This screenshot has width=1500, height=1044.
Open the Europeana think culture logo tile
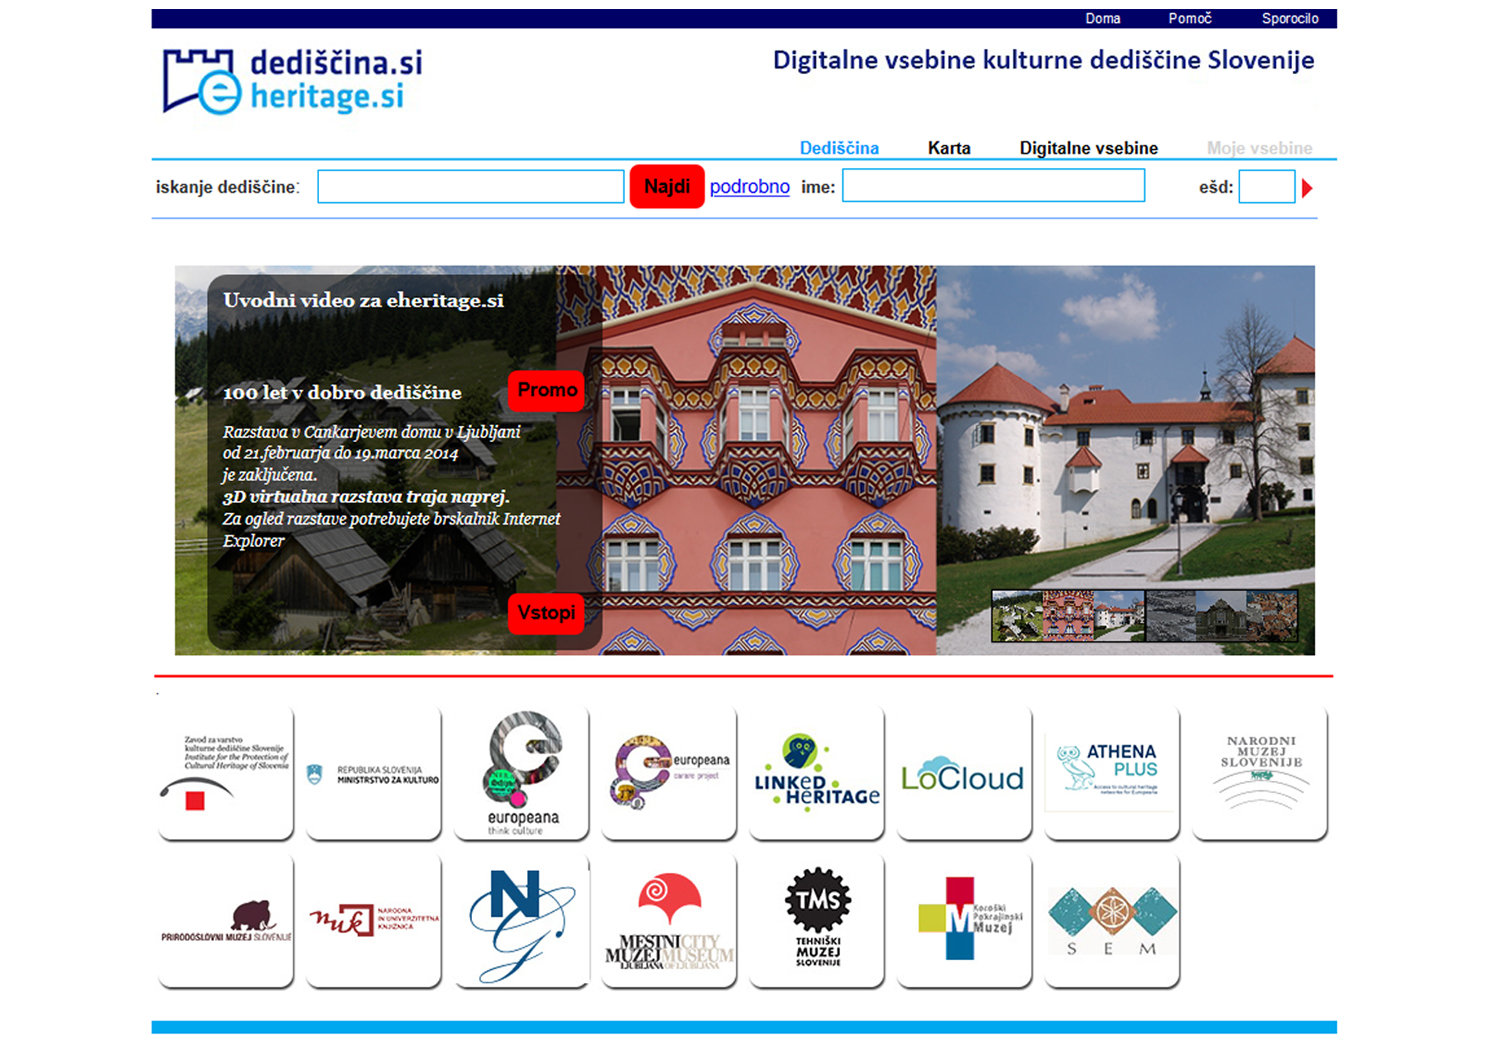coord(522,773)
